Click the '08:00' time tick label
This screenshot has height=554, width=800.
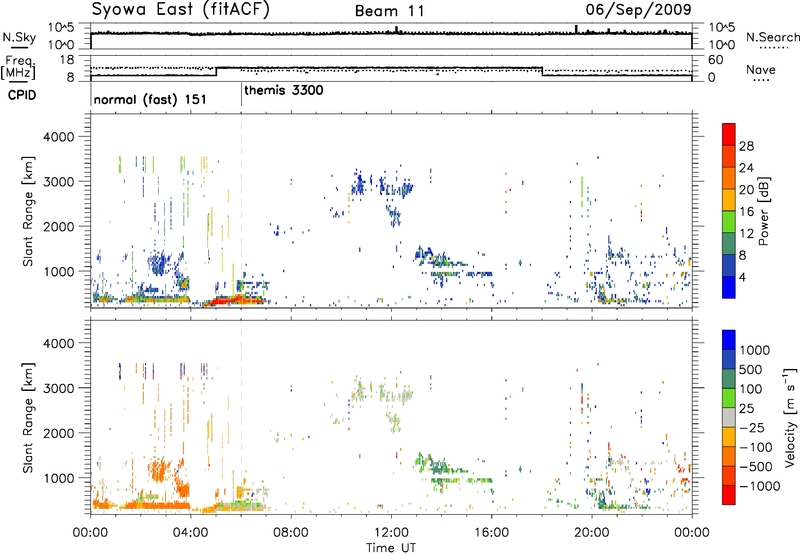(291, 533)
